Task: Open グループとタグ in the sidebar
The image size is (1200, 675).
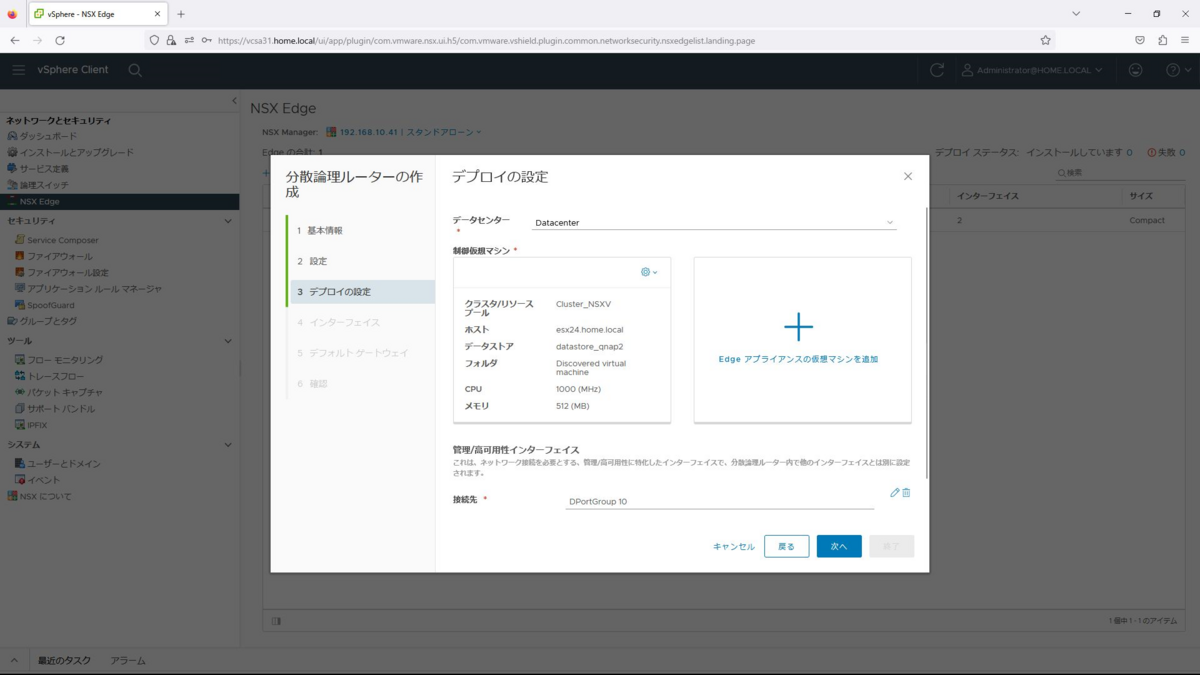Action: coord(48,321)
